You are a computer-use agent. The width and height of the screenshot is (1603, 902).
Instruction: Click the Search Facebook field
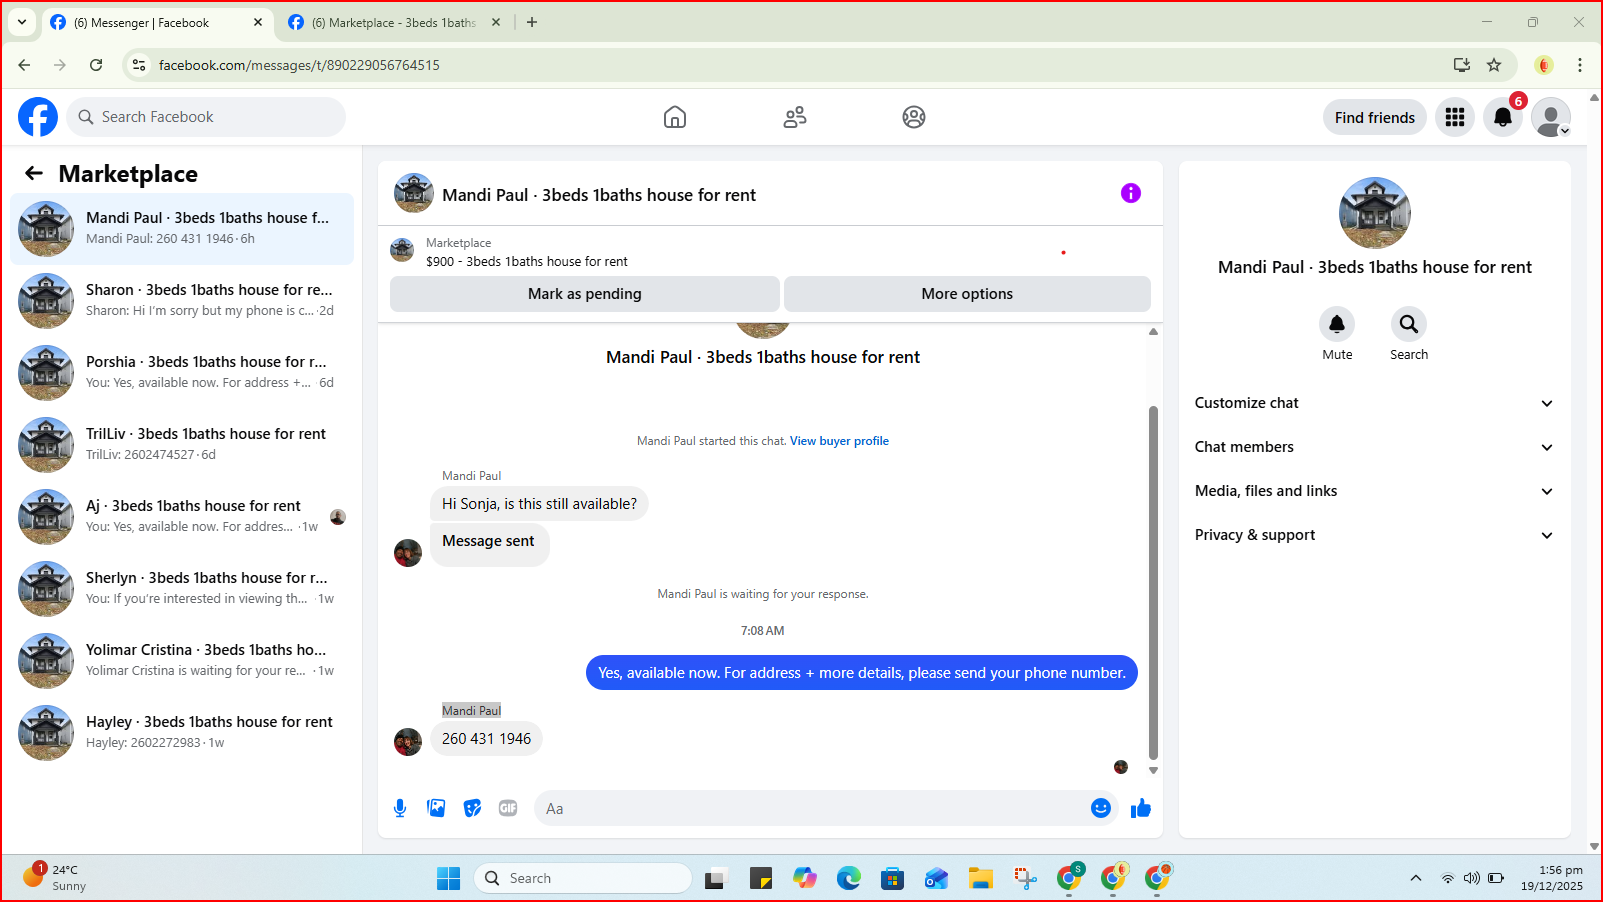click(x=206, y=117)
